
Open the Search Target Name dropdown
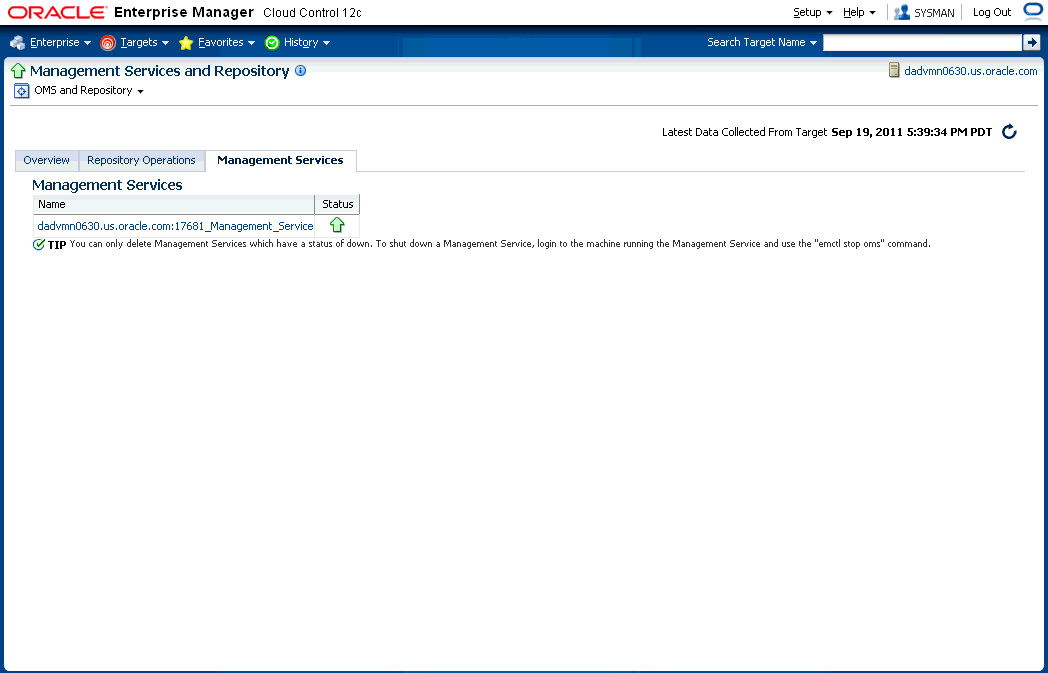[x=762, y=42]
